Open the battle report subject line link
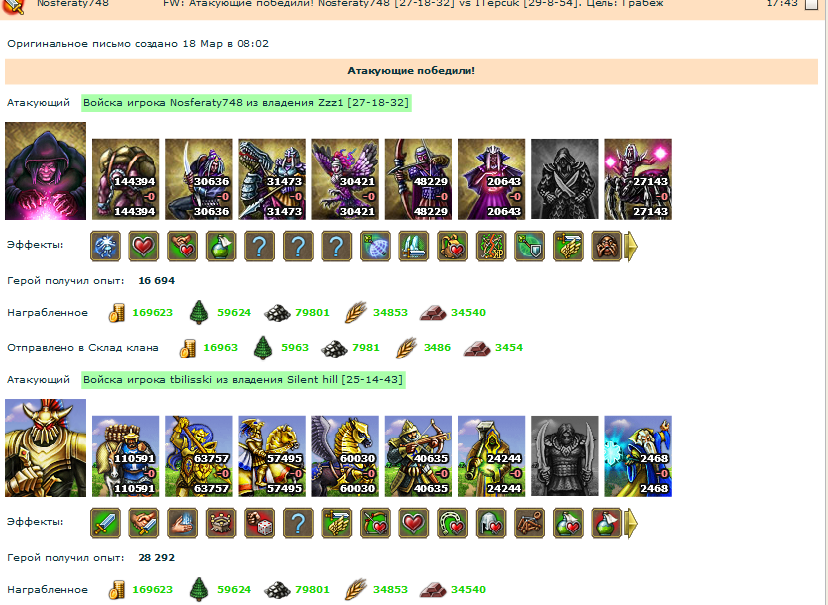The height and width of the screenshot is (605, 828). click(x=413, y=4)
